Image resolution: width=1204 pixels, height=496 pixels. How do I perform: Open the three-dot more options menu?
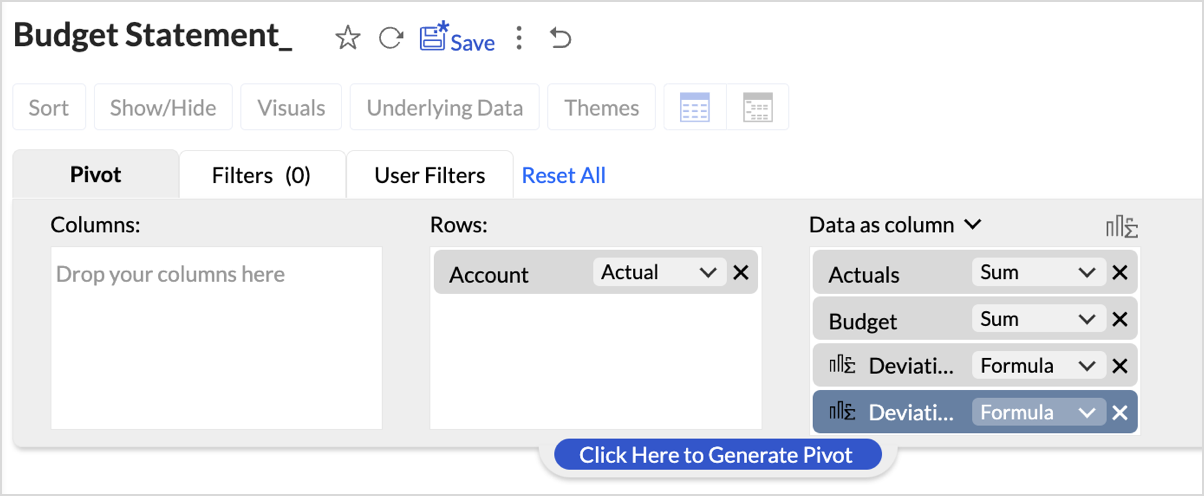tap(518, 39)
